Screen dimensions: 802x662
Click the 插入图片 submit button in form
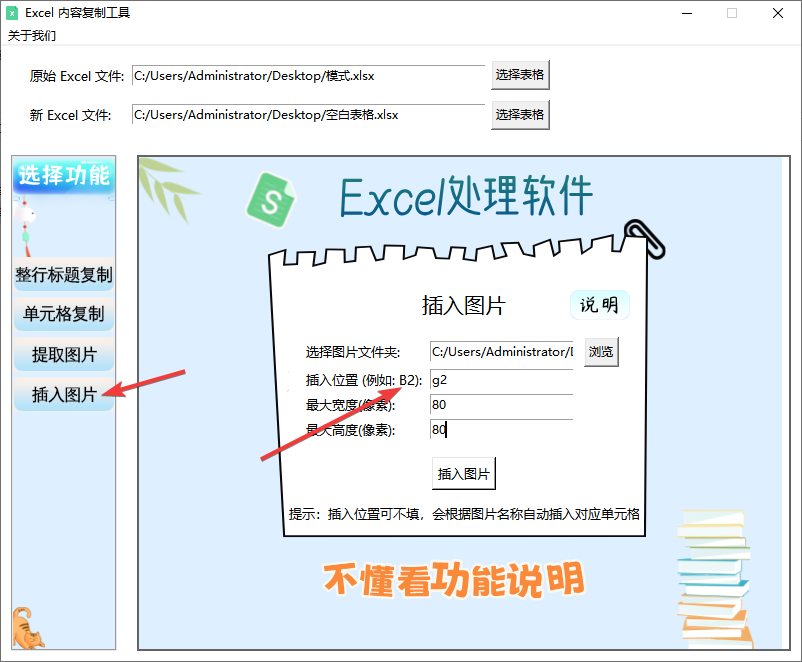point(464,474)
